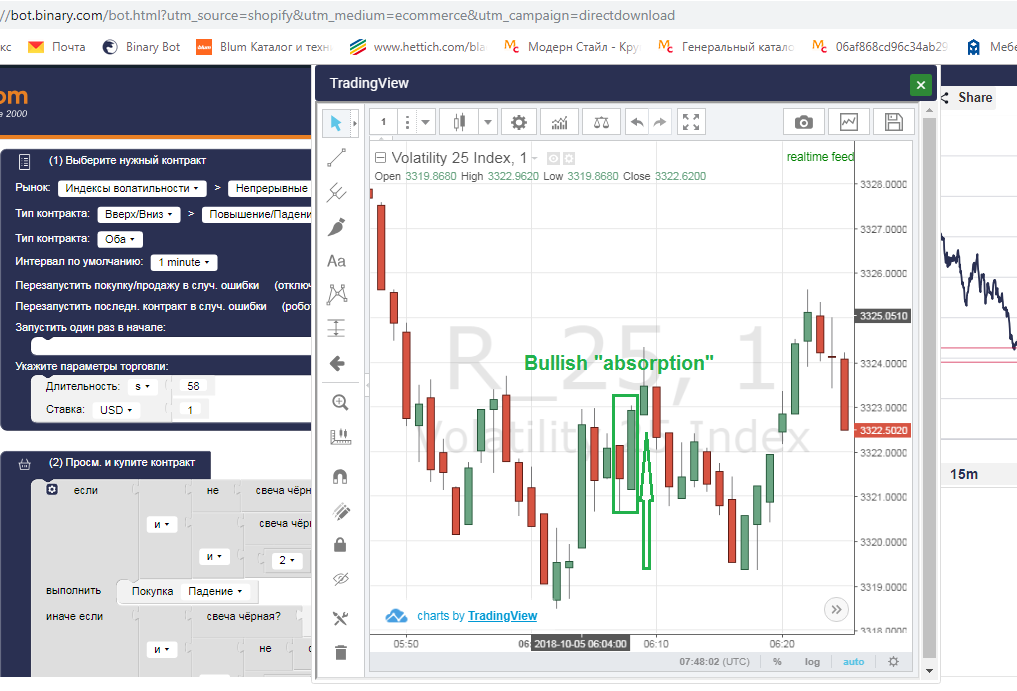Expand the '1 minute' interval dropdown
This screenshot has width=1017, height=691.
(x=184, y=262)
